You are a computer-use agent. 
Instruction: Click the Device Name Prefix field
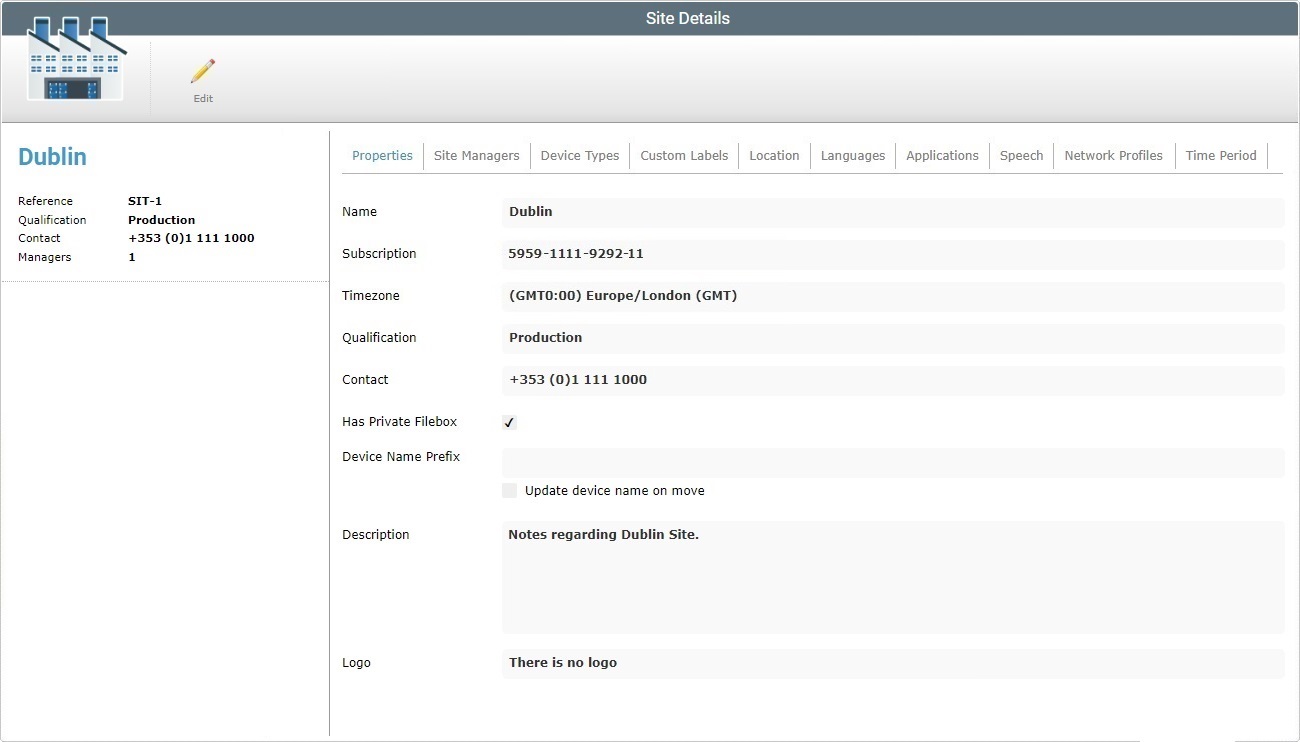tap(893, 461)
